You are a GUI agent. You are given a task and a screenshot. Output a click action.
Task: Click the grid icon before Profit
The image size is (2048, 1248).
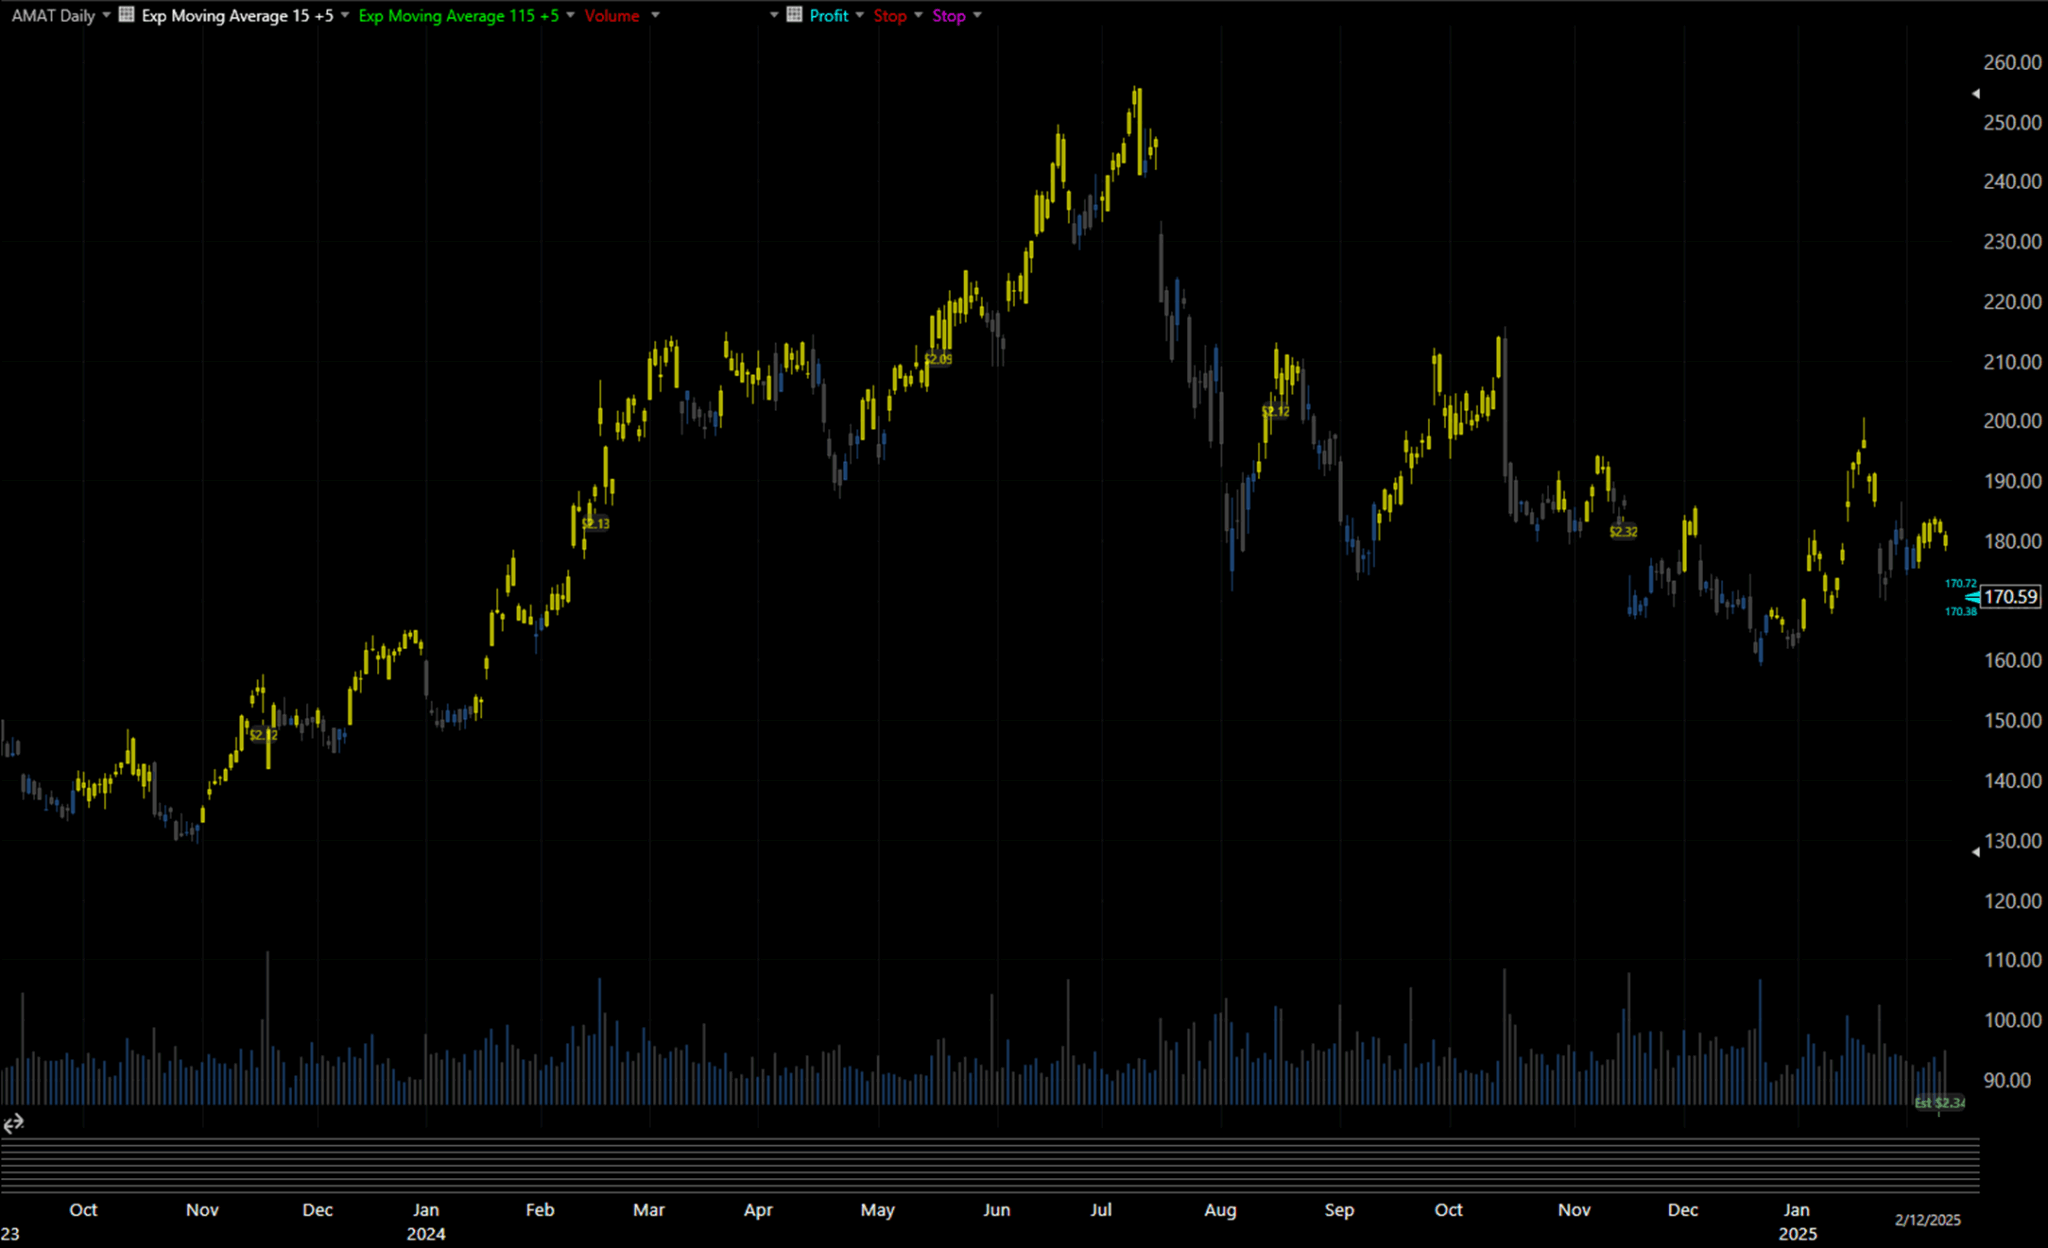[794, 15]
